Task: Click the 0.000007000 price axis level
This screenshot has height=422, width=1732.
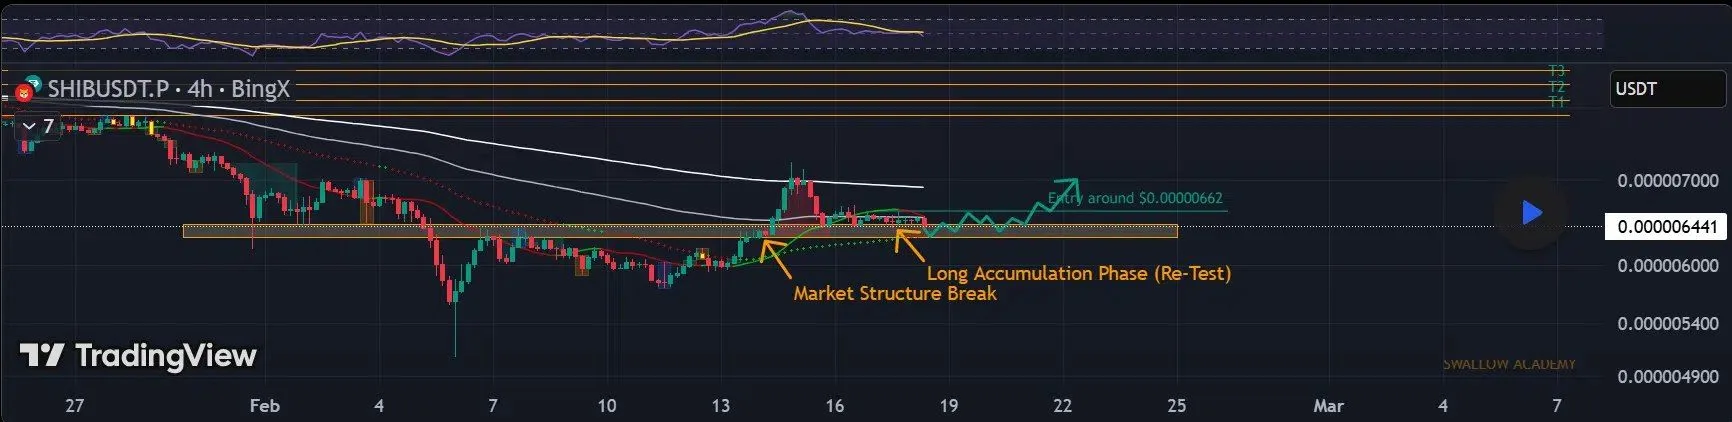Action: click(1667, 180)
